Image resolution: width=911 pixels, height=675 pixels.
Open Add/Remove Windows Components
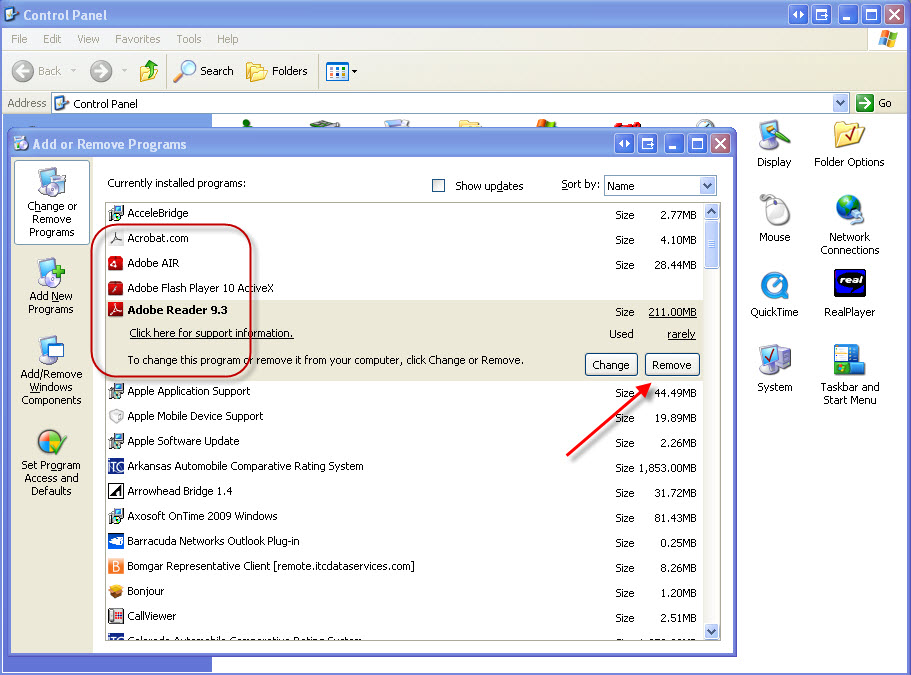51,371
